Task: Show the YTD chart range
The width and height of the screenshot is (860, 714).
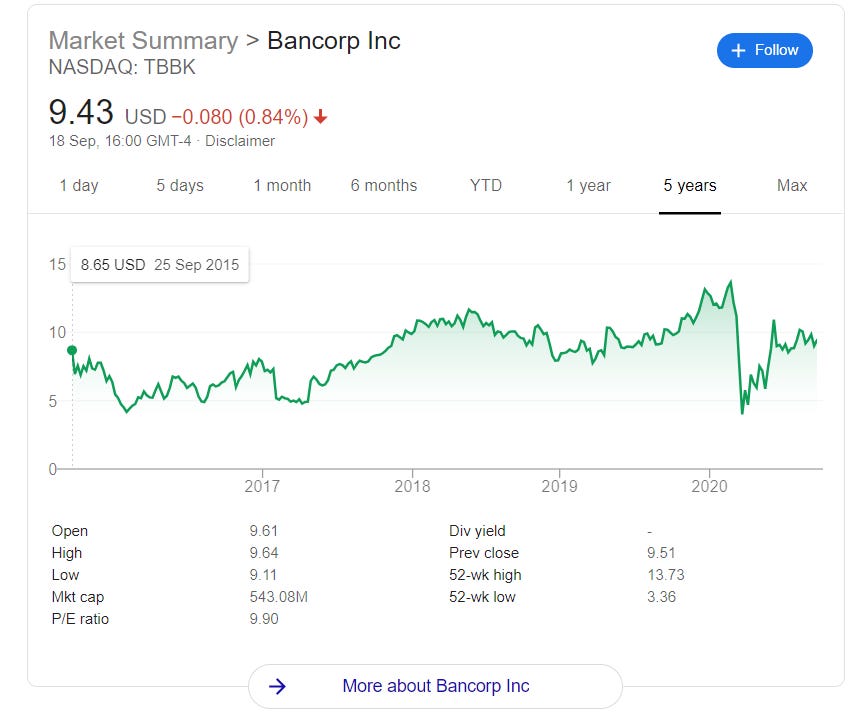Action: pyautogui.click(x=485, y=185)
